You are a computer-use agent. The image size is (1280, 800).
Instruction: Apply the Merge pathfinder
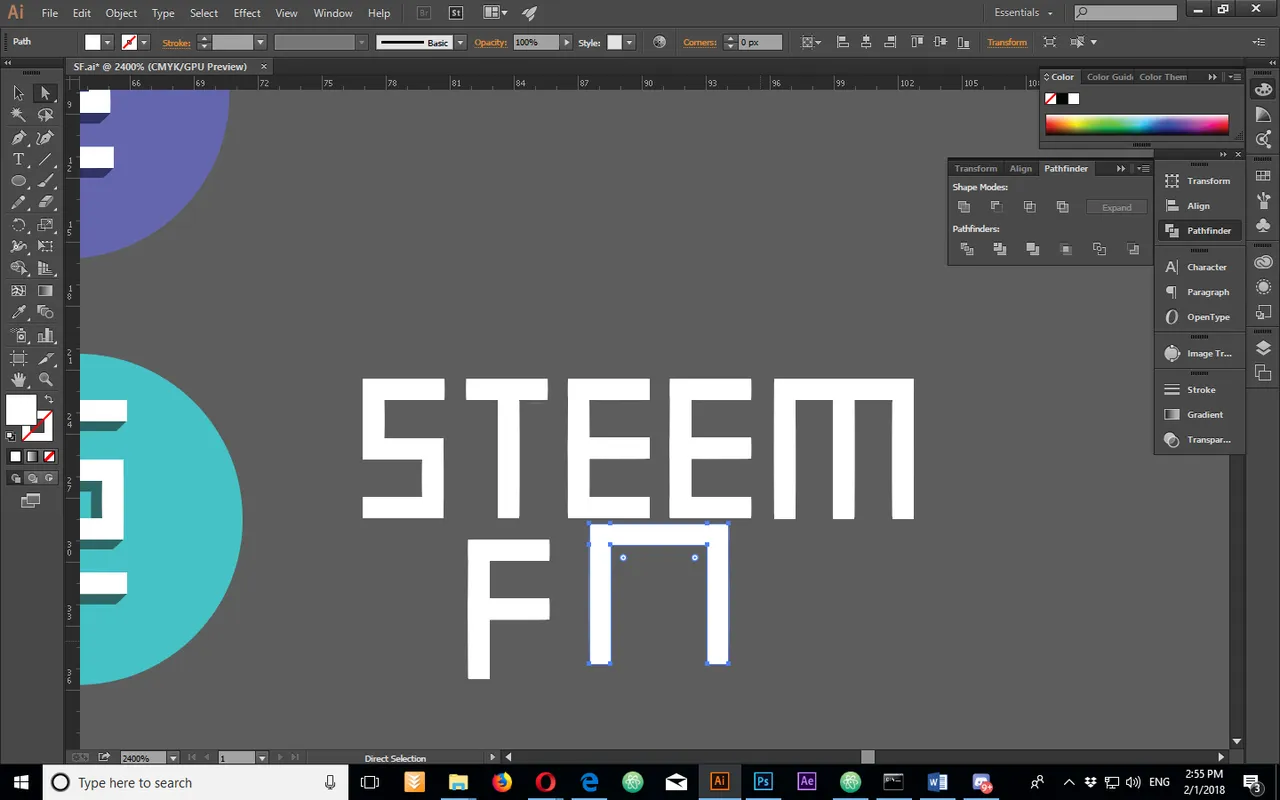tap(1033, 249)
